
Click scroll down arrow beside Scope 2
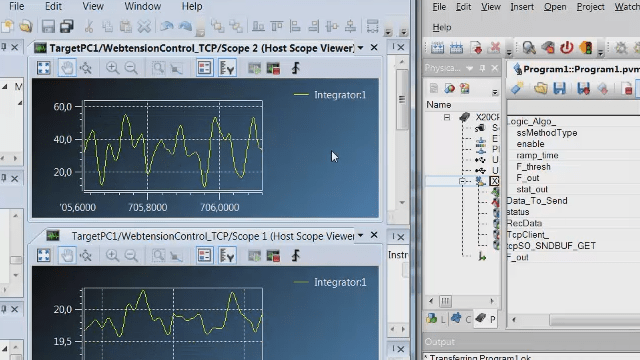[x=402, y=202]
